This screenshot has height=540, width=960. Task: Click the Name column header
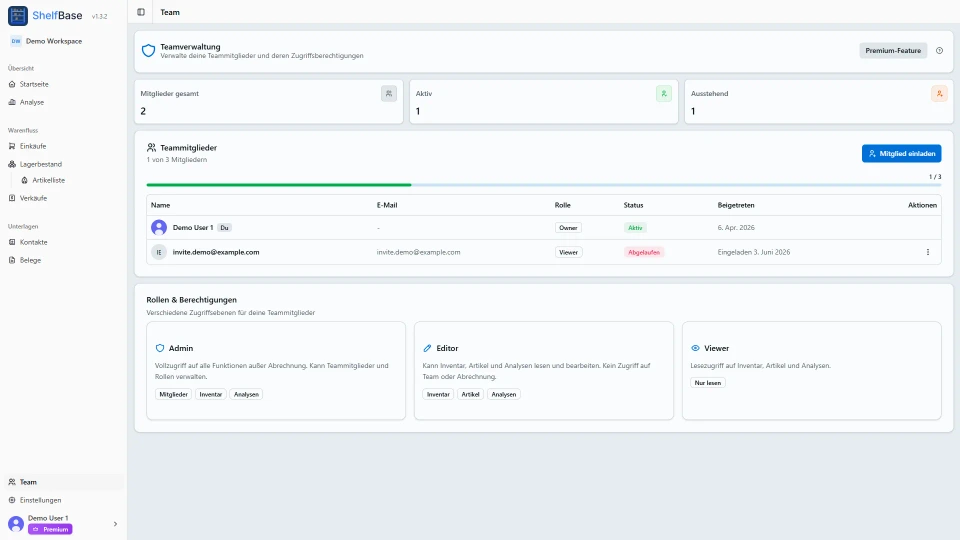(x=160, y=205)
